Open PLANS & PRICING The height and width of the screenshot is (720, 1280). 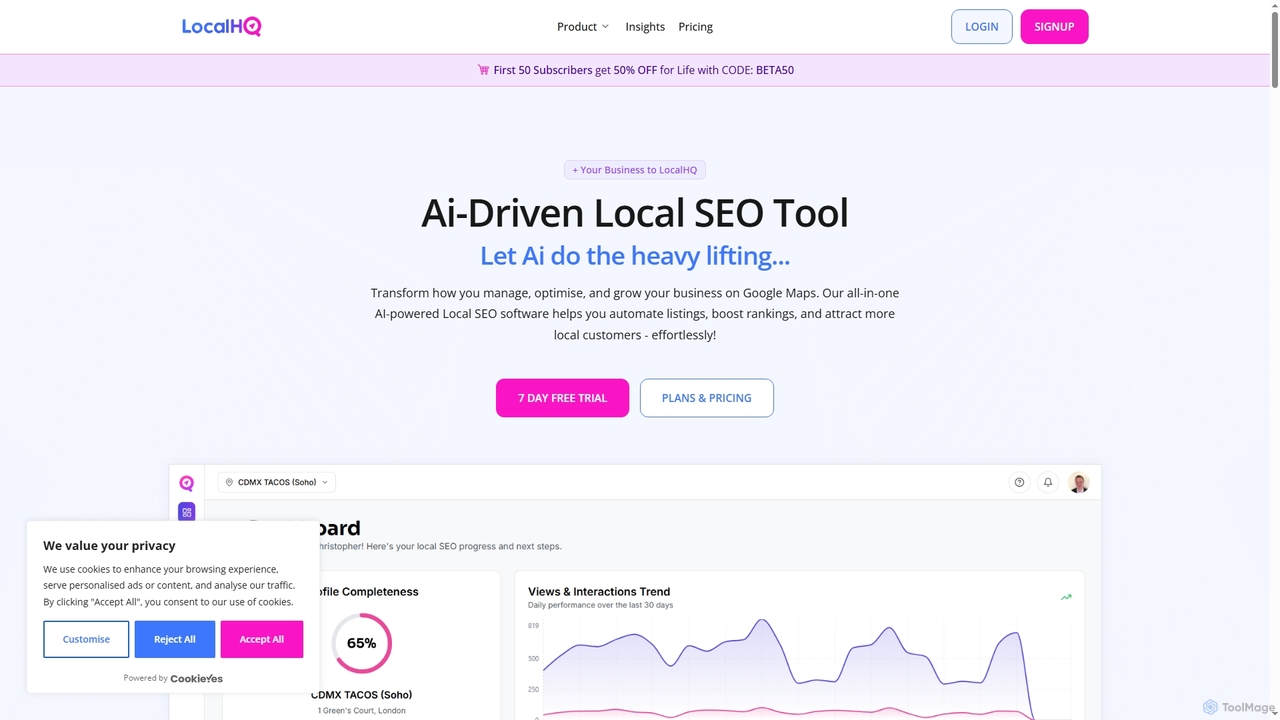(707, 398)
